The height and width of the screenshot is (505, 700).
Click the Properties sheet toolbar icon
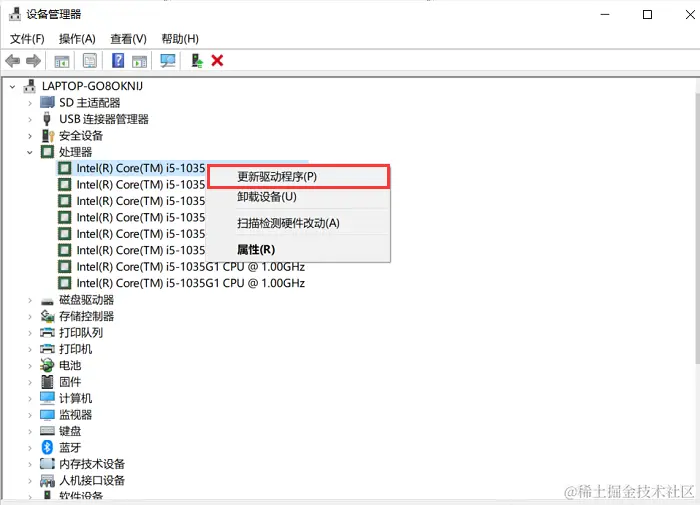click(x=90, y=61)
